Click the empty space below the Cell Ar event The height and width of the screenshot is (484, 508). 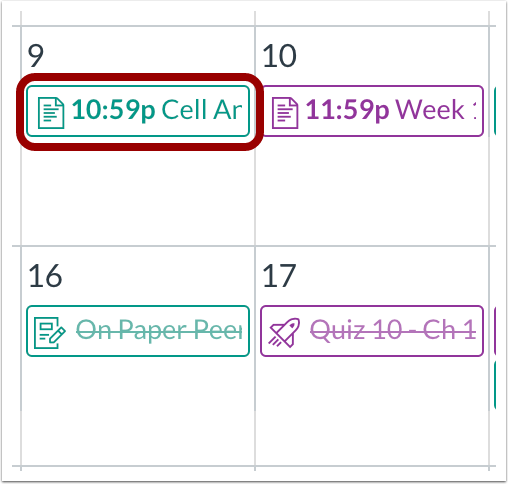point(138,195)
